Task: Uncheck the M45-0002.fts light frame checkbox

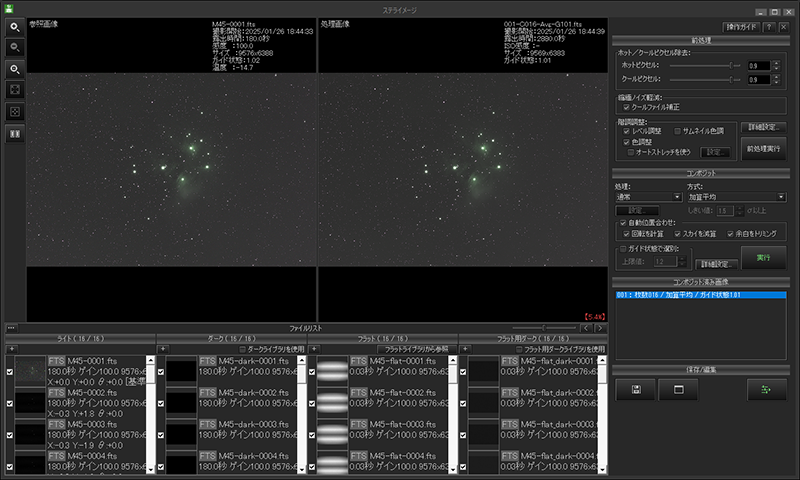Action: click(x=9, y=403)
